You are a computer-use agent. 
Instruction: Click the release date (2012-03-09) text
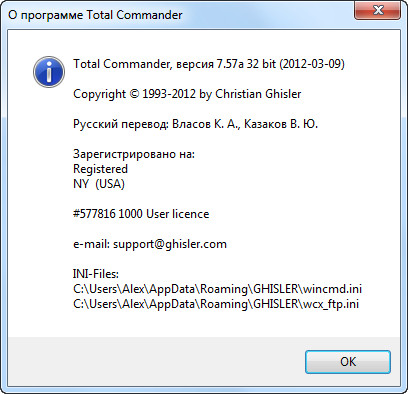pyautogui.click(x=312, y=64)
